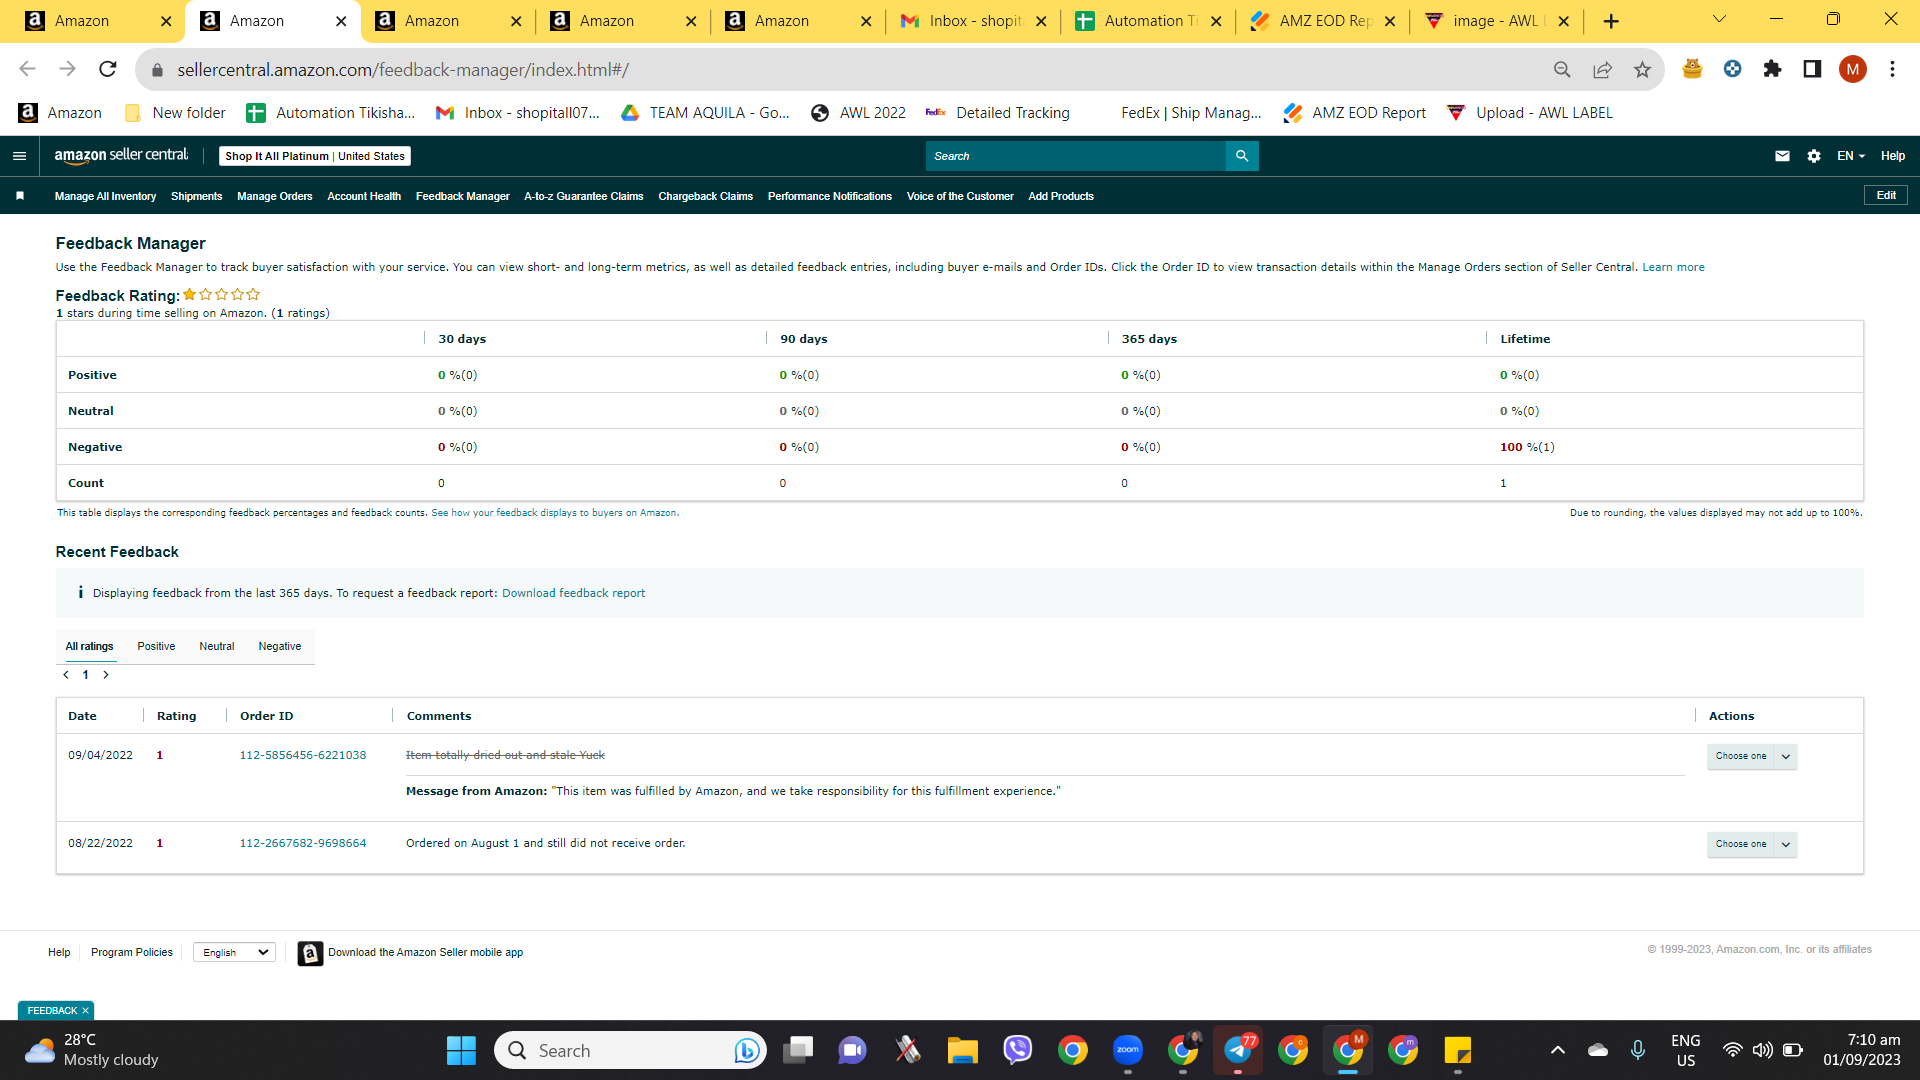The height and width of the screenshot is (1080, 1920).
Task: Expand the system tray hidden icons chevron
Action: [x=1558, y=1050]
